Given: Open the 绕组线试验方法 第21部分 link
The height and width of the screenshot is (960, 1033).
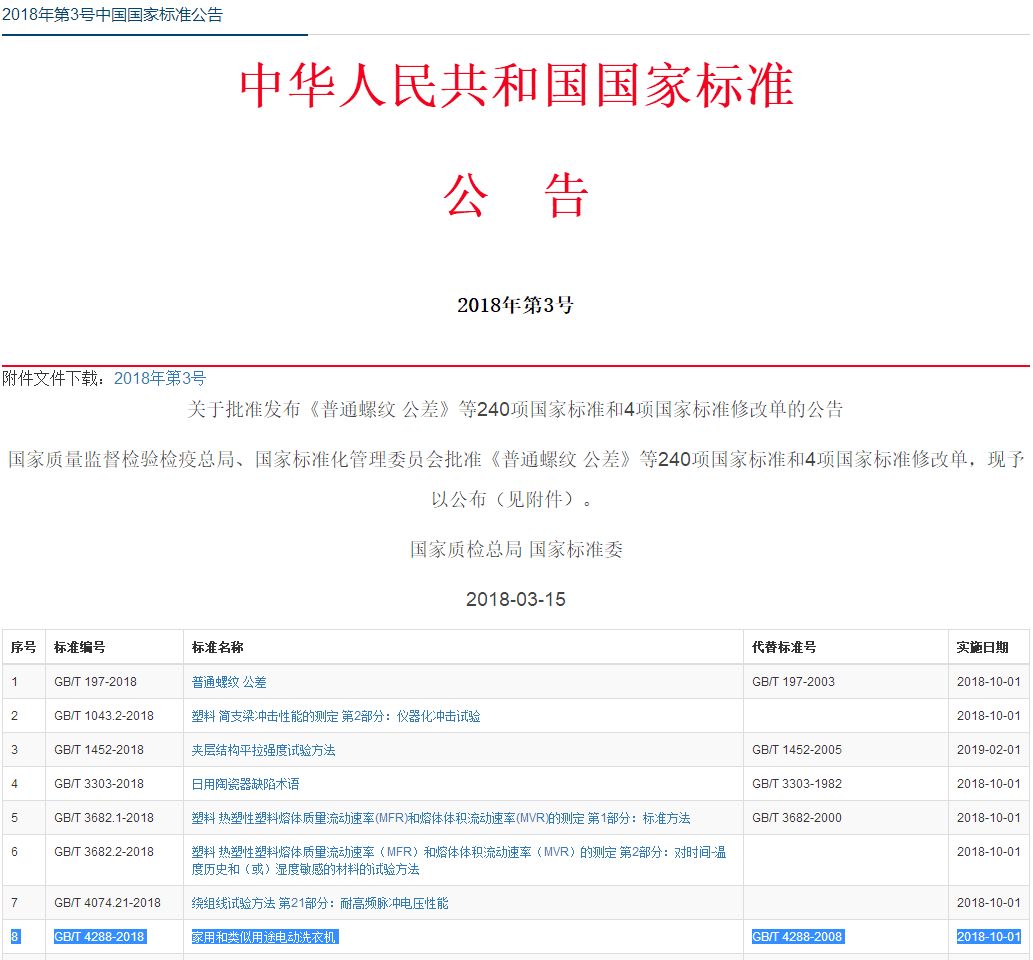Looking at the screenshot, I should tap(320, 903).
